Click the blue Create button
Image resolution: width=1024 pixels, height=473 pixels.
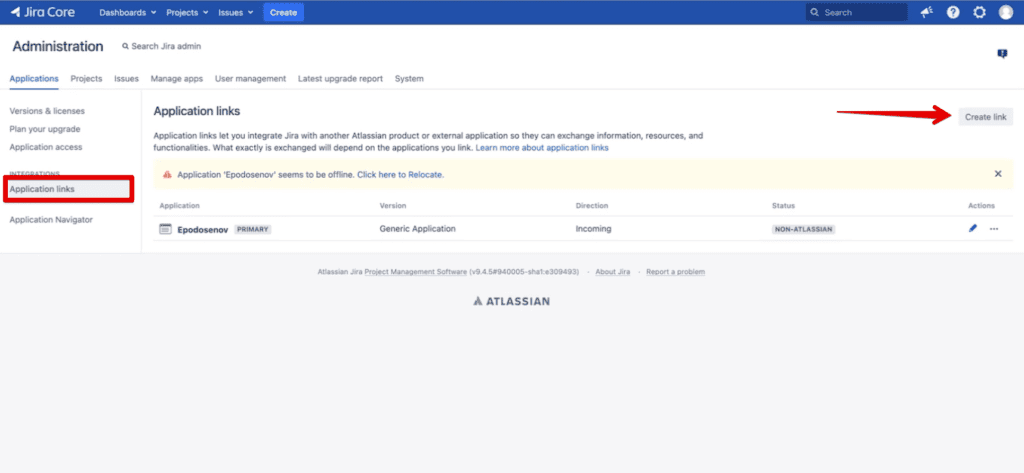(283, 12)
